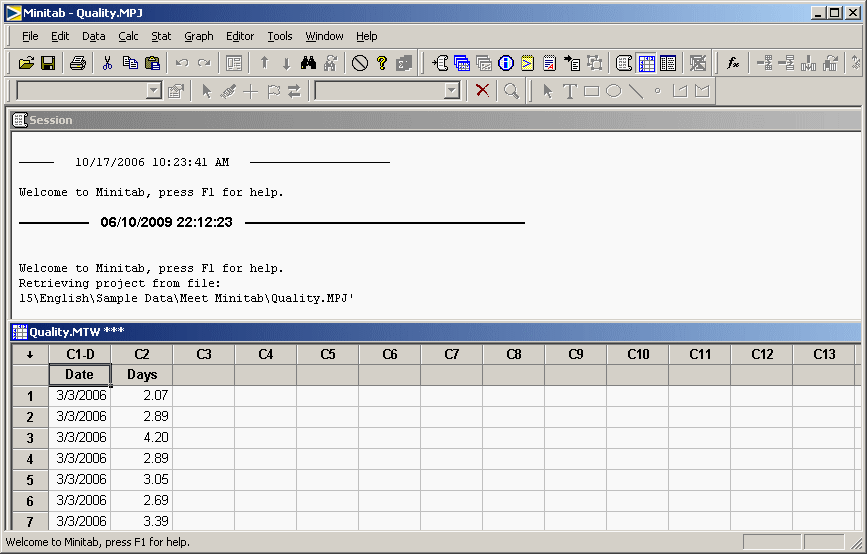Print the current window via printer icon

pyautogui.click(x=78, y=63)
